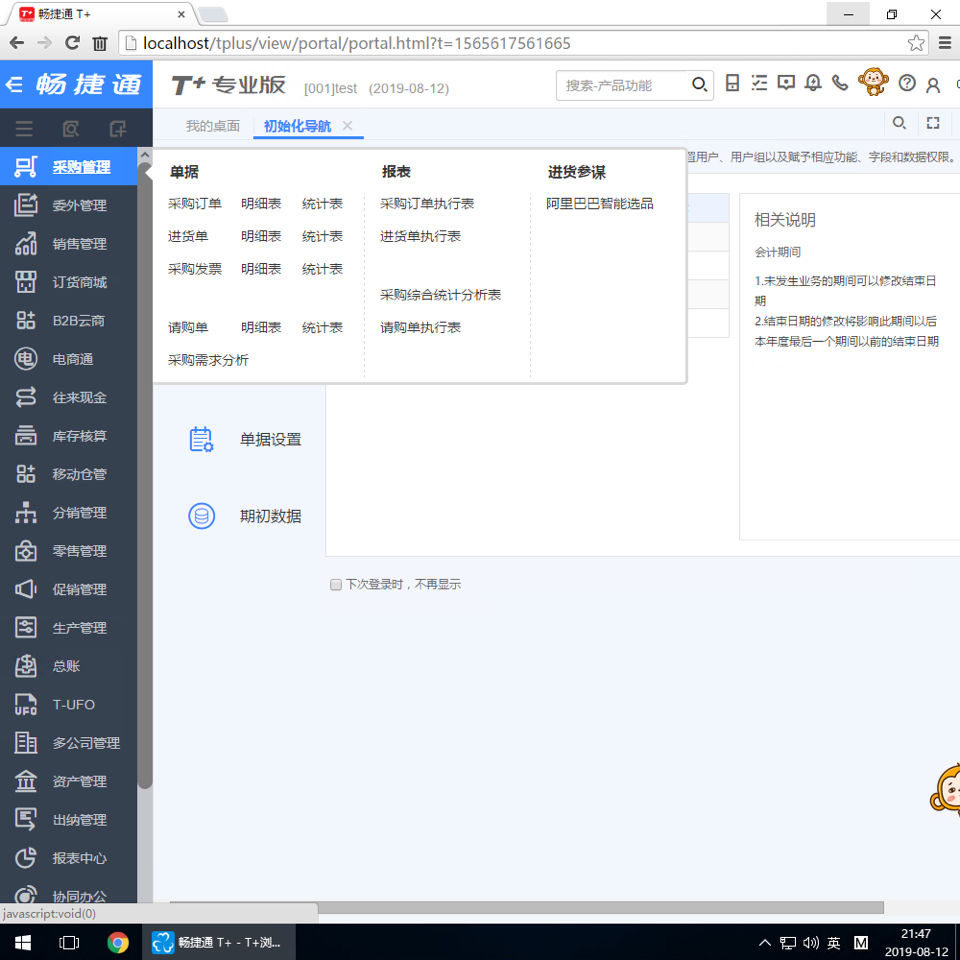The height and width of the screenshot is (960, 960).
Task: Open 期初数据 initial data icon
Action: click(x=202, y=516)
